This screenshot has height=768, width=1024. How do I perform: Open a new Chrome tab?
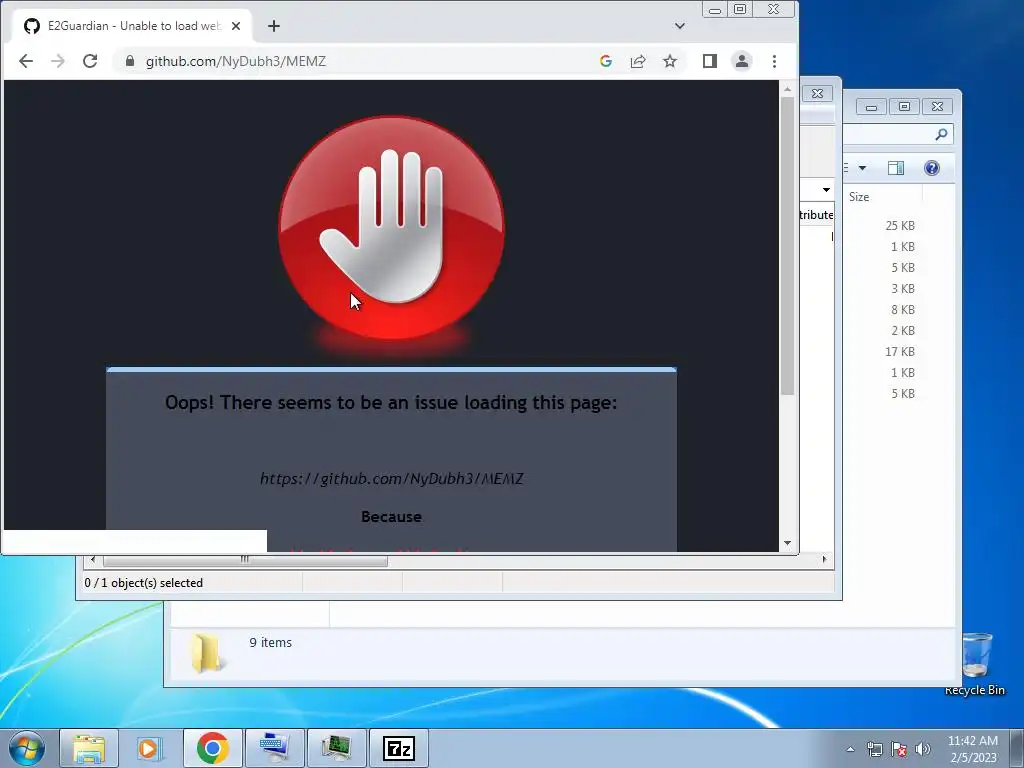click(274, 26)
